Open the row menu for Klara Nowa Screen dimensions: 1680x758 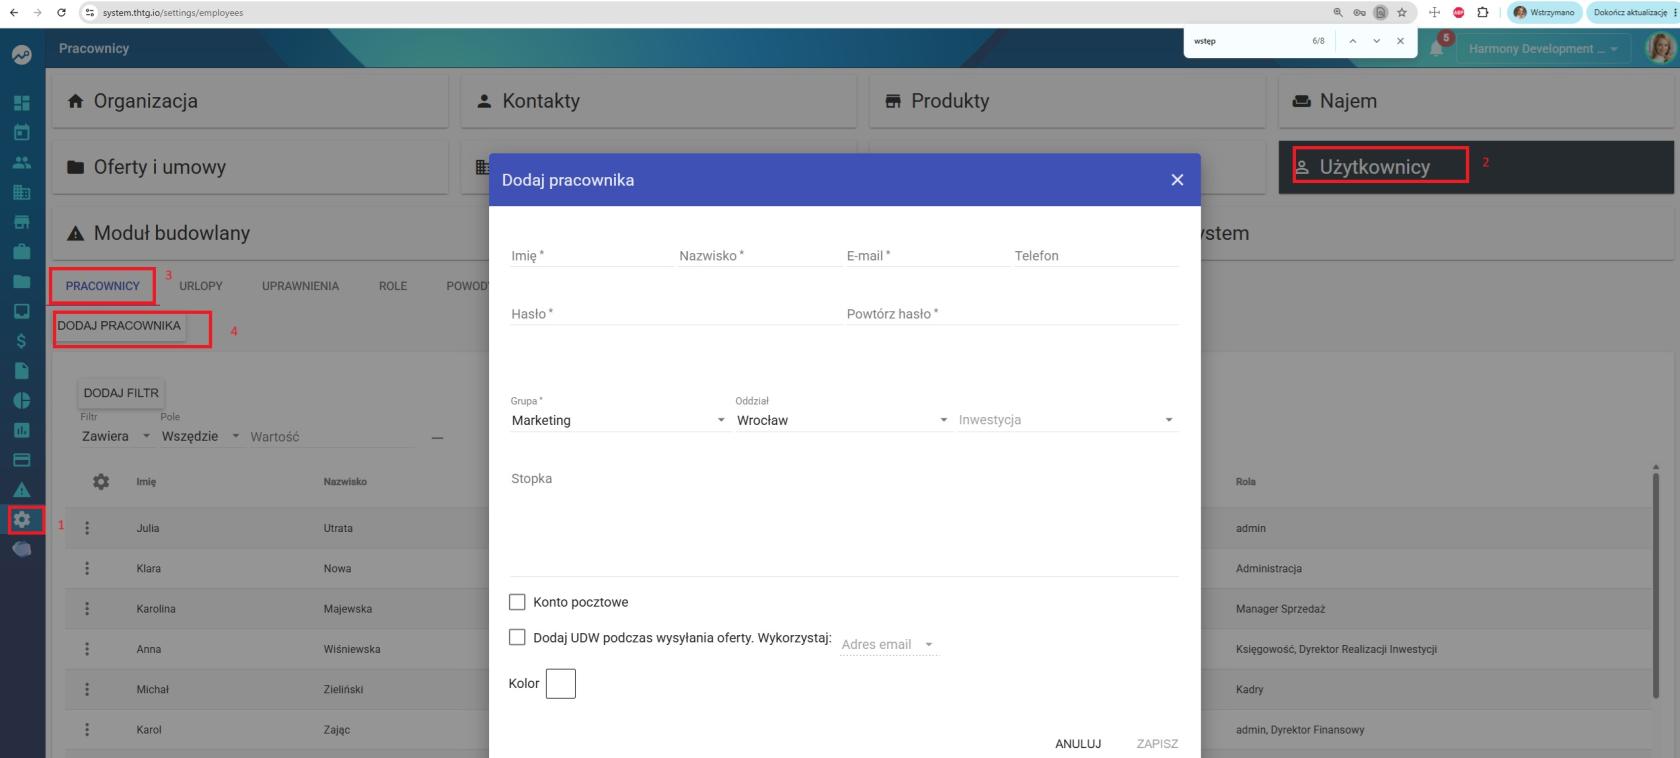[x=87, y=568]
